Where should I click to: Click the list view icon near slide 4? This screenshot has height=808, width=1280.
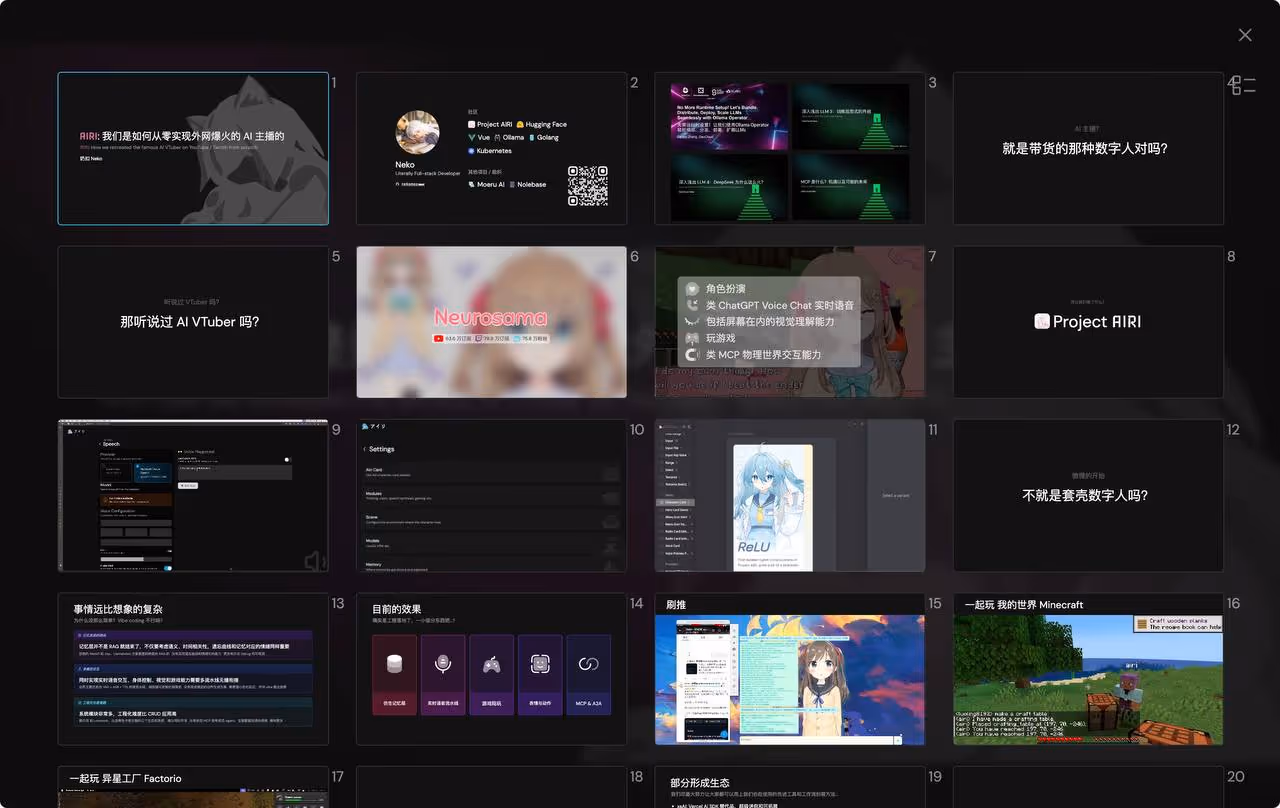pyautogui.click(x=1243, y=86)
